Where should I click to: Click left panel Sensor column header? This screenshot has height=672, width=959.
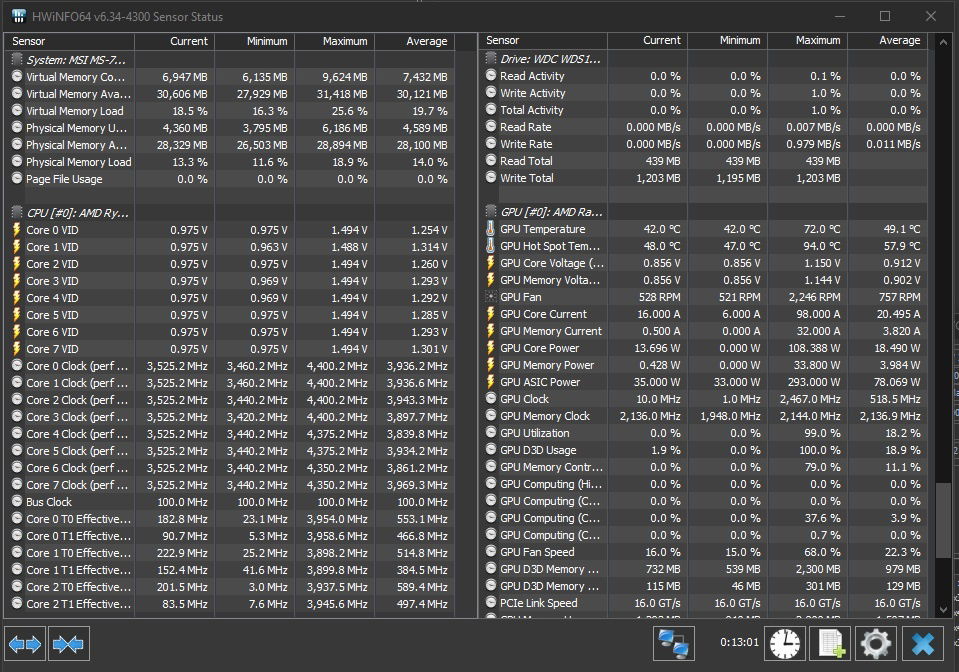(x=70, y=41)
